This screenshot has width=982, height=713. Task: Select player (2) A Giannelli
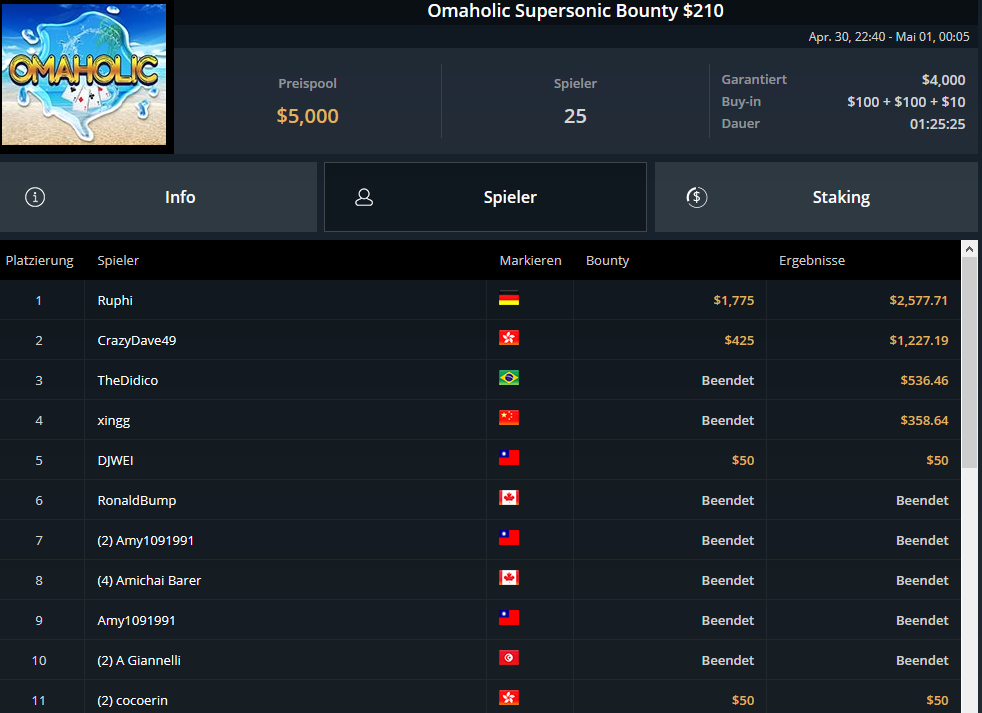click(x=139, y=660)
